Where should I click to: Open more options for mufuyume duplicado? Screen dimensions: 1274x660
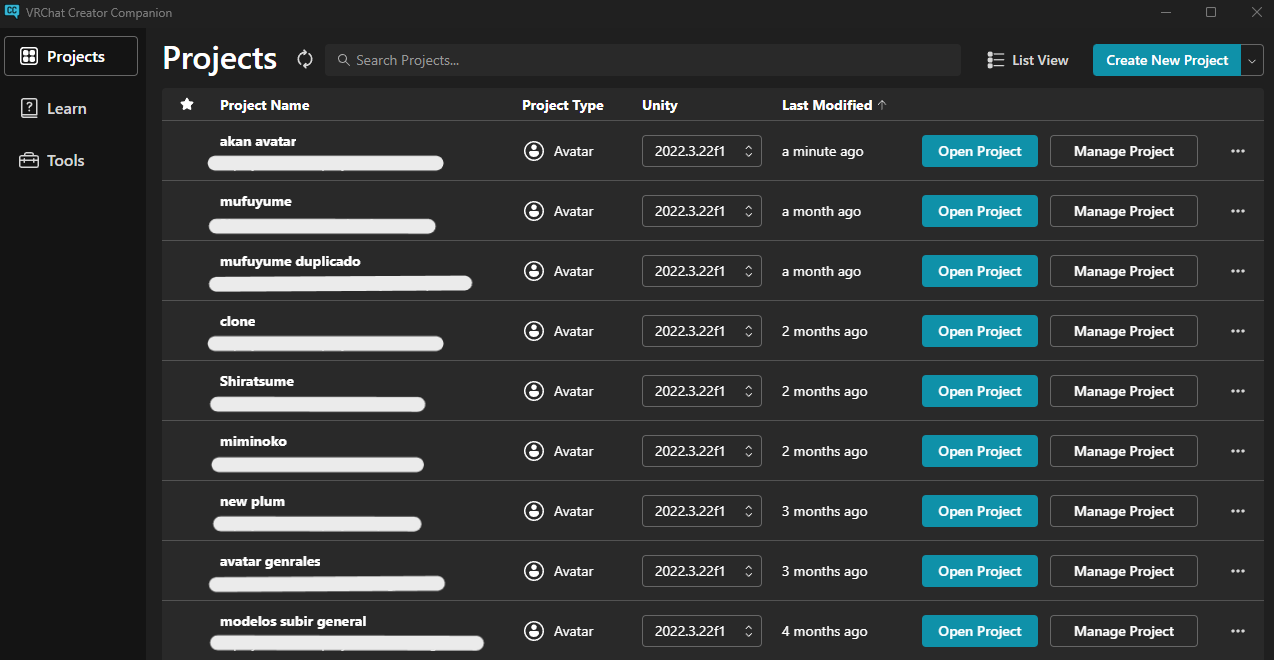point(1238,271)
